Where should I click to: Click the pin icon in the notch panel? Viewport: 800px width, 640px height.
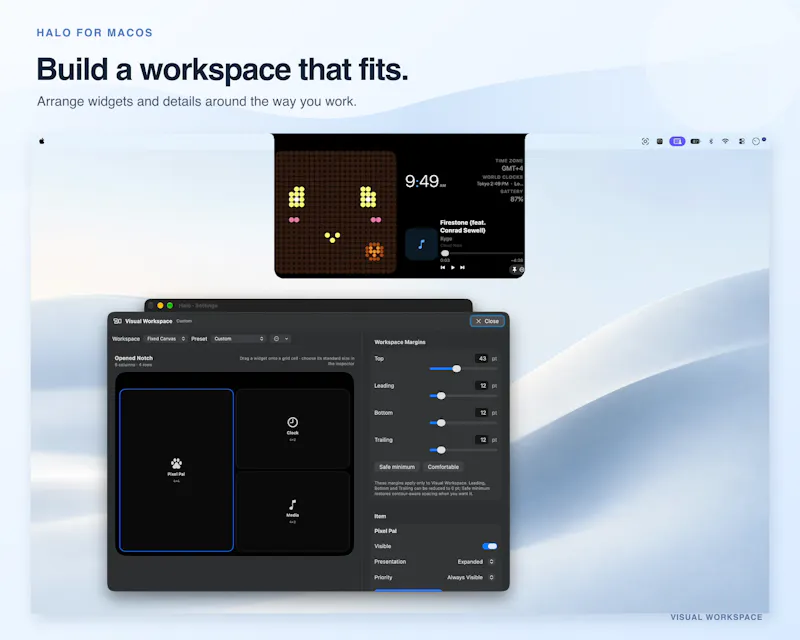(514, 269)
